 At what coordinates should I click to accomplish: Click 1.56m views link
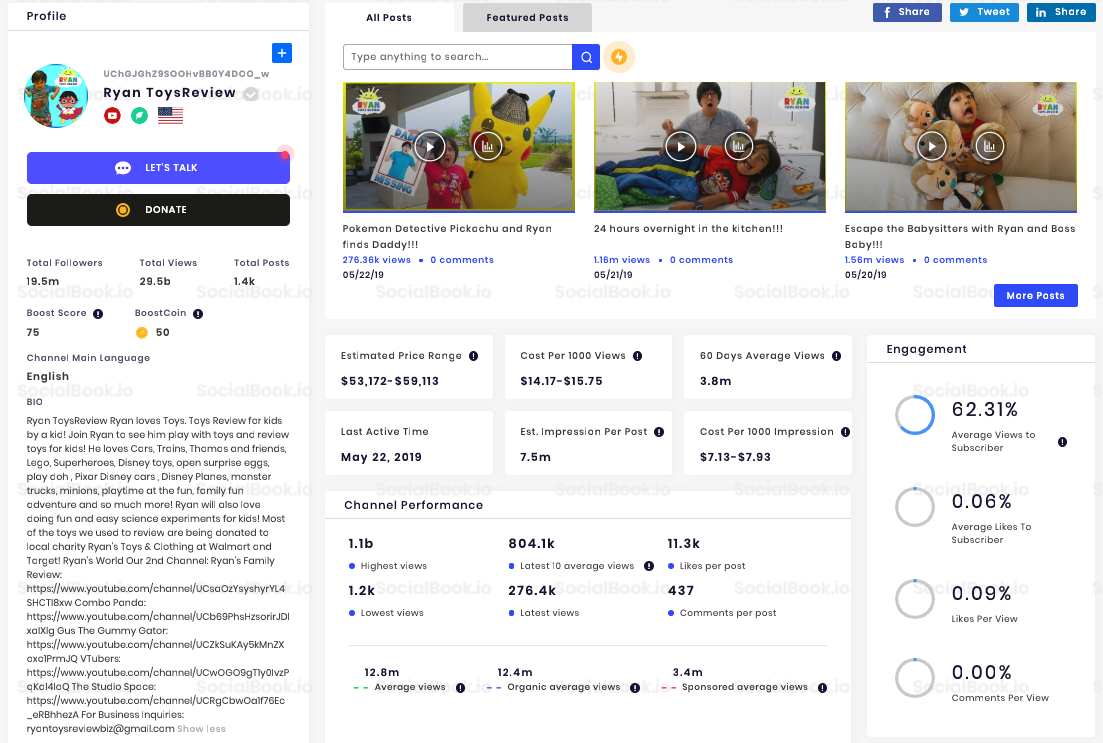[x=874, y=260]
